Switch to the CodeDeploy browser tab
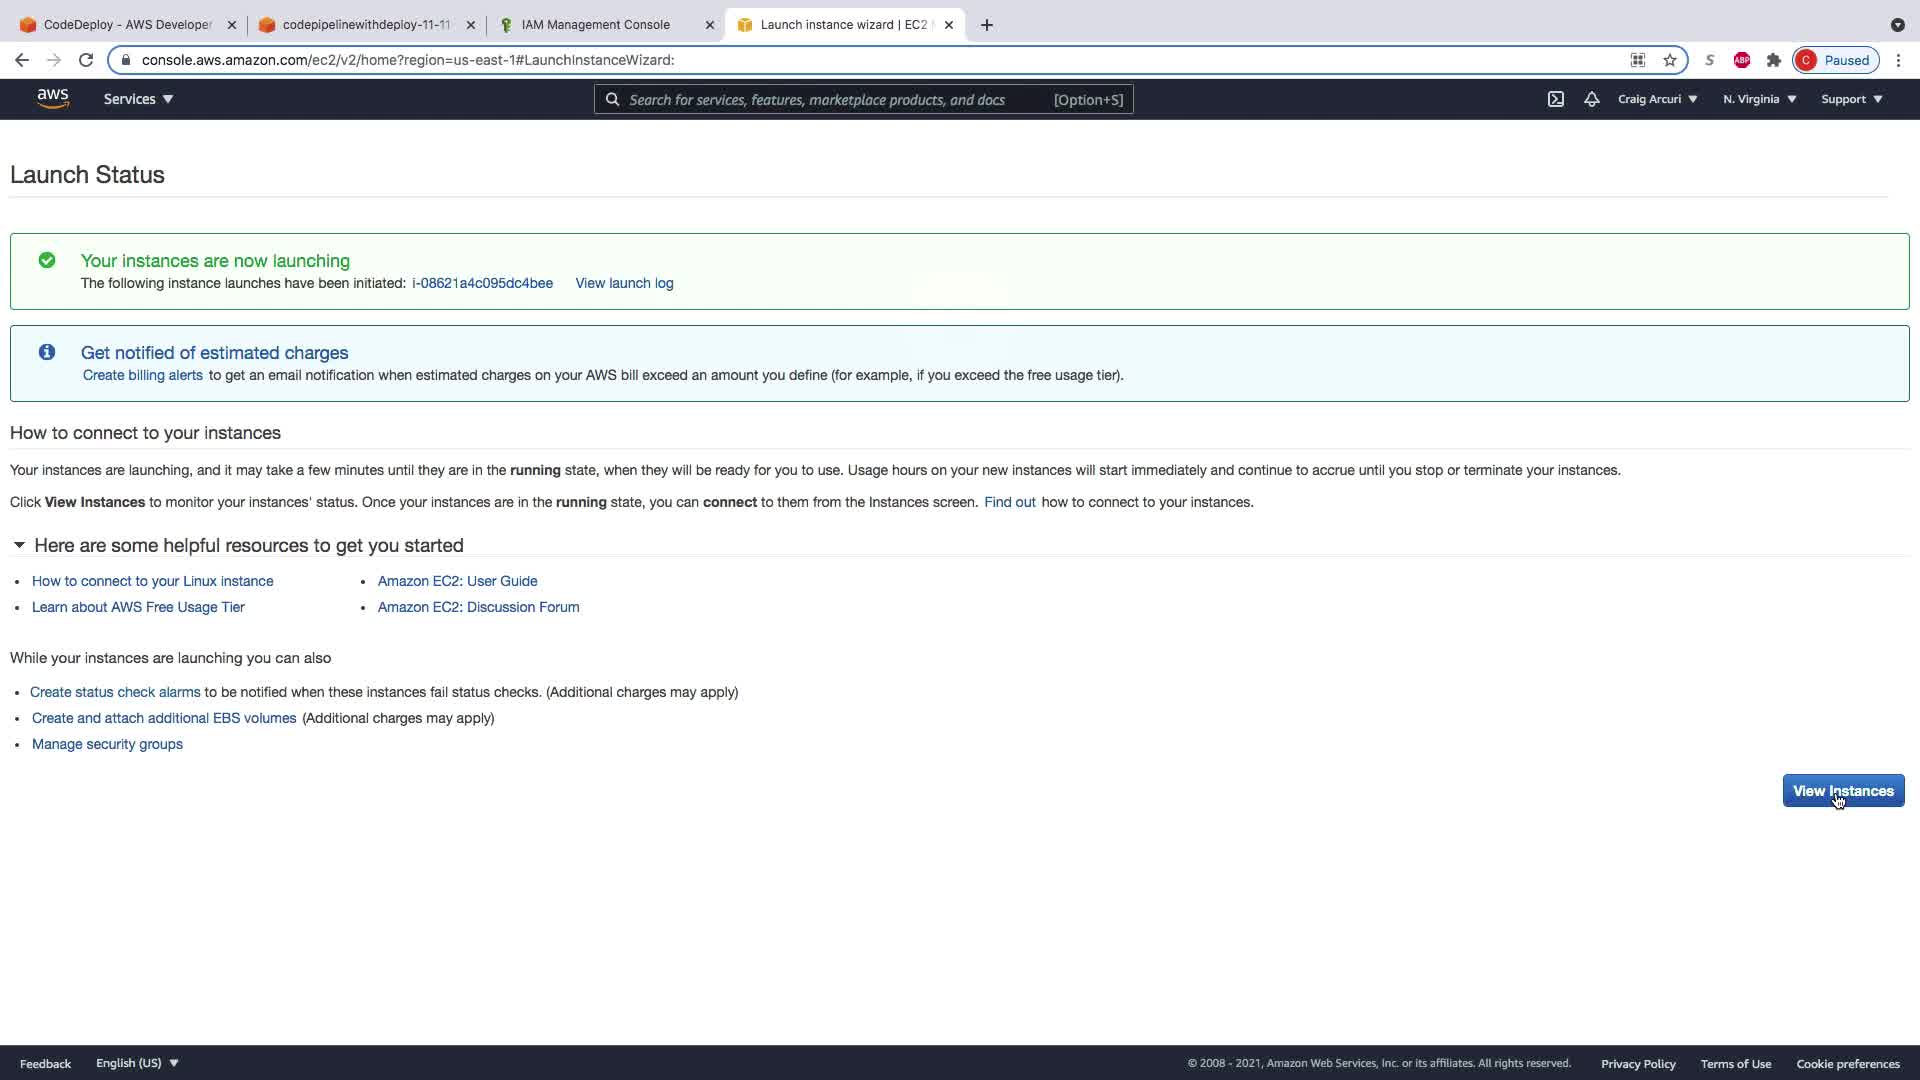The height and width of the screenshot is (1080, 1920). pos(127,25)
